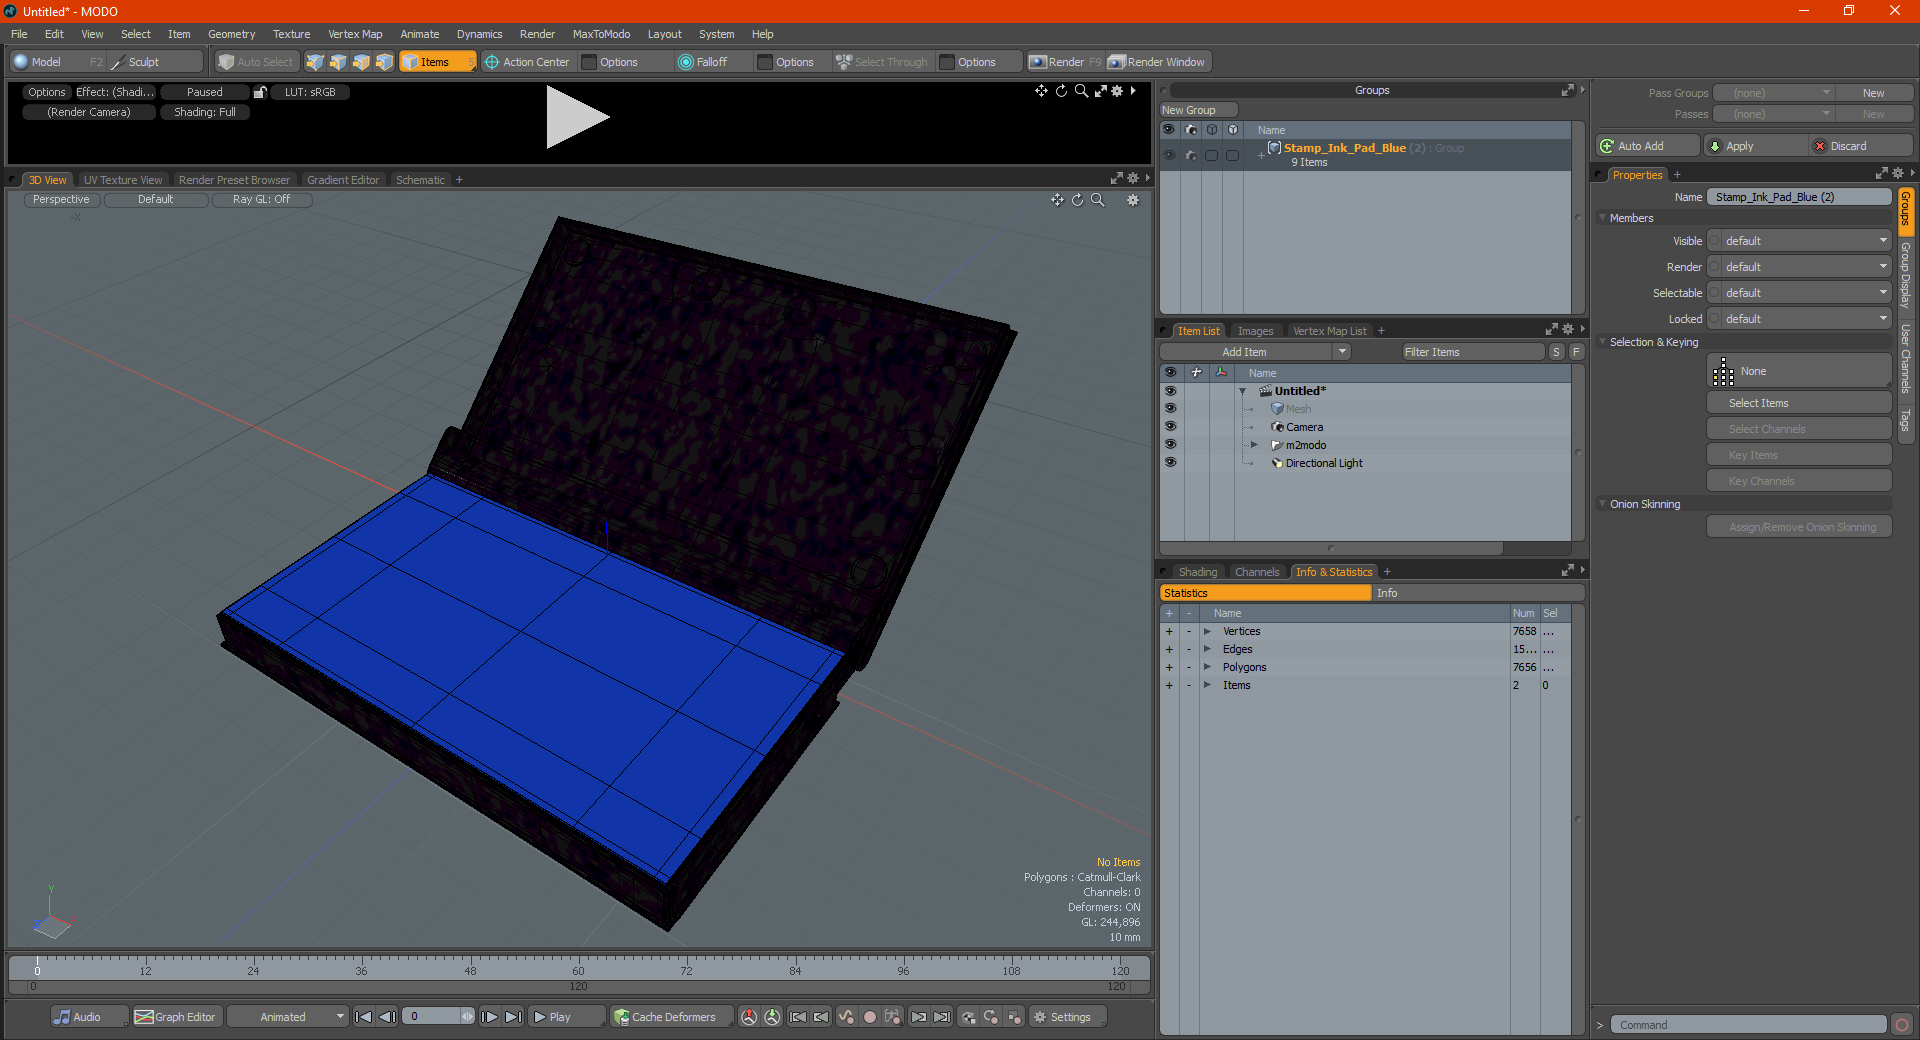Switch to UV Texture View tab
This screenshot has height=1040, width=1920.
pos(123,180)
